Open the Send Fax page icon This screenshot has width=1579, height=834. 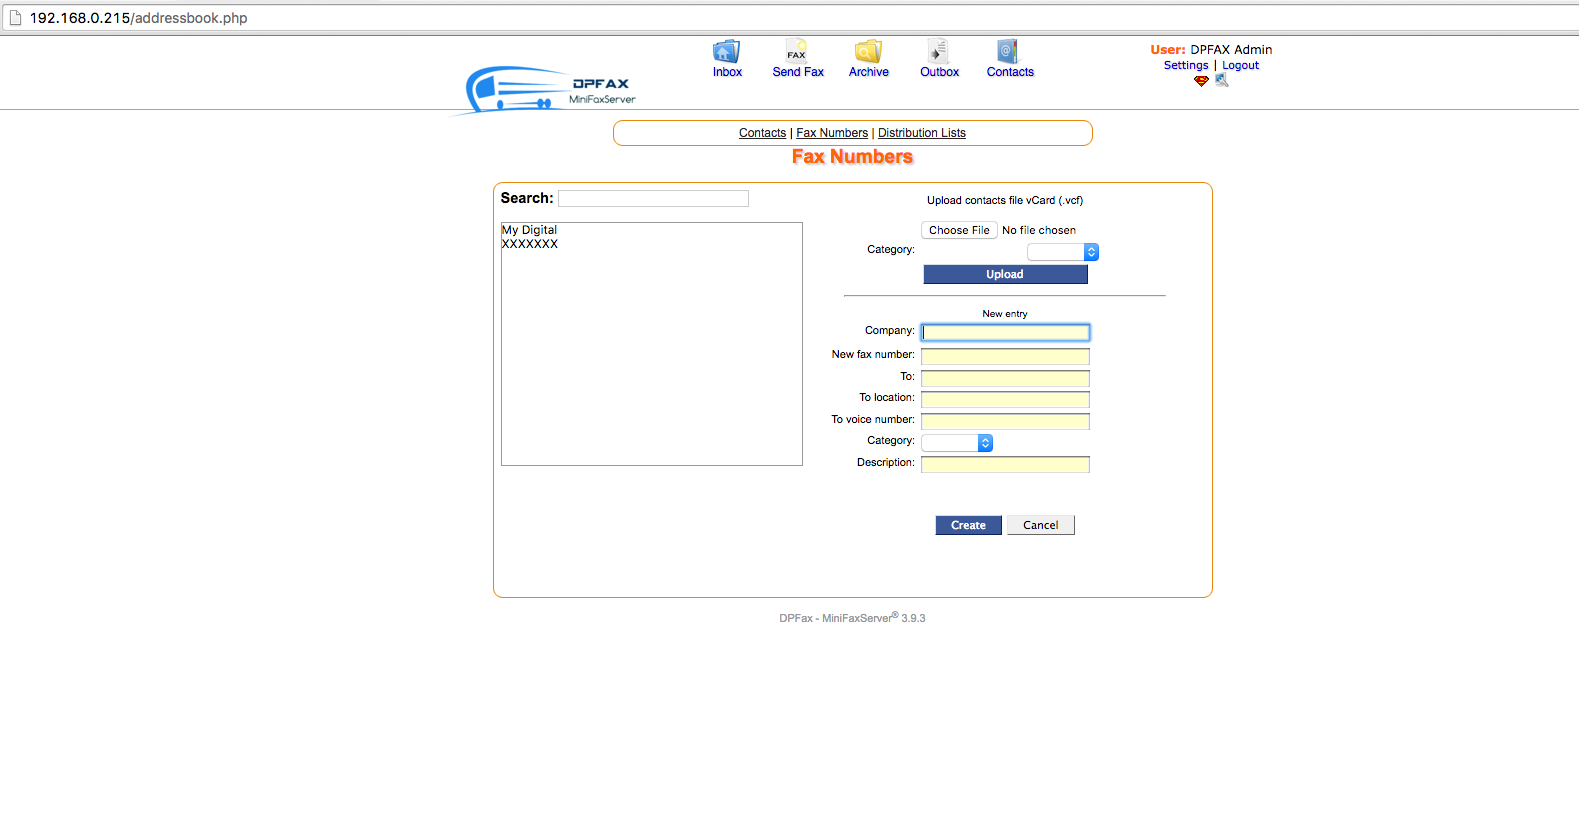click(x=797, y=52)
